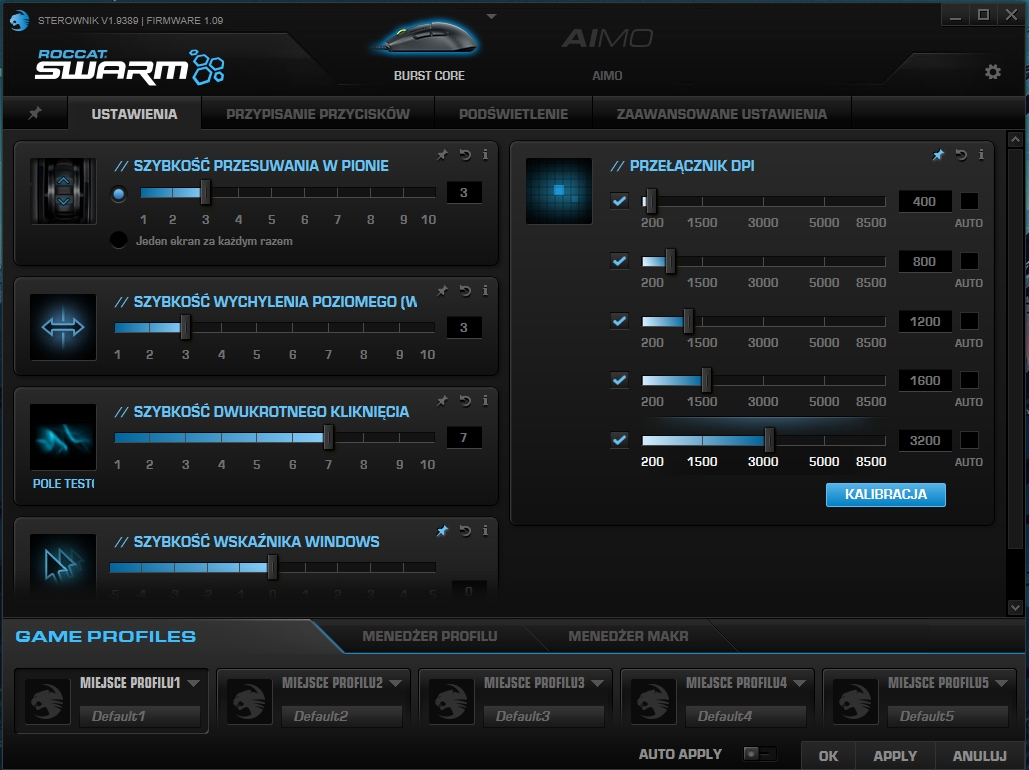Select the vertical scroll speed radio button
1029x770 pixels.
tap(119, 194)
